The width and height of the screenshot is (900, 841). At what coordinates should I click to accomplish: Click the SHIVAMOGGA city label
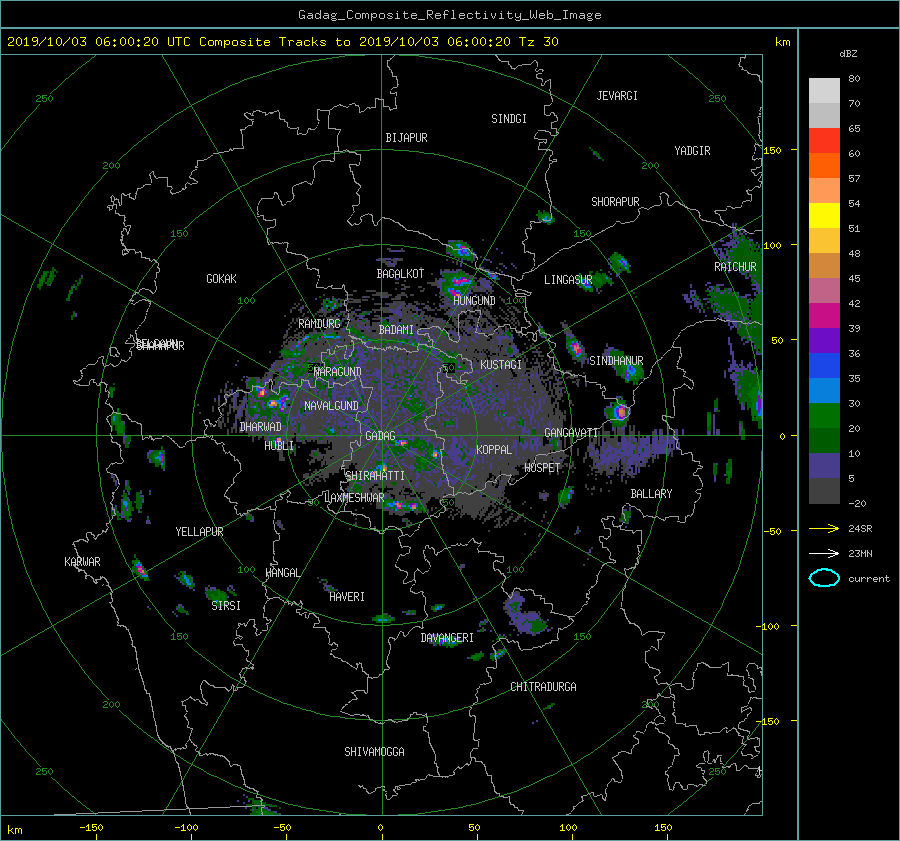pyautogui.click(x=374, y=751)
